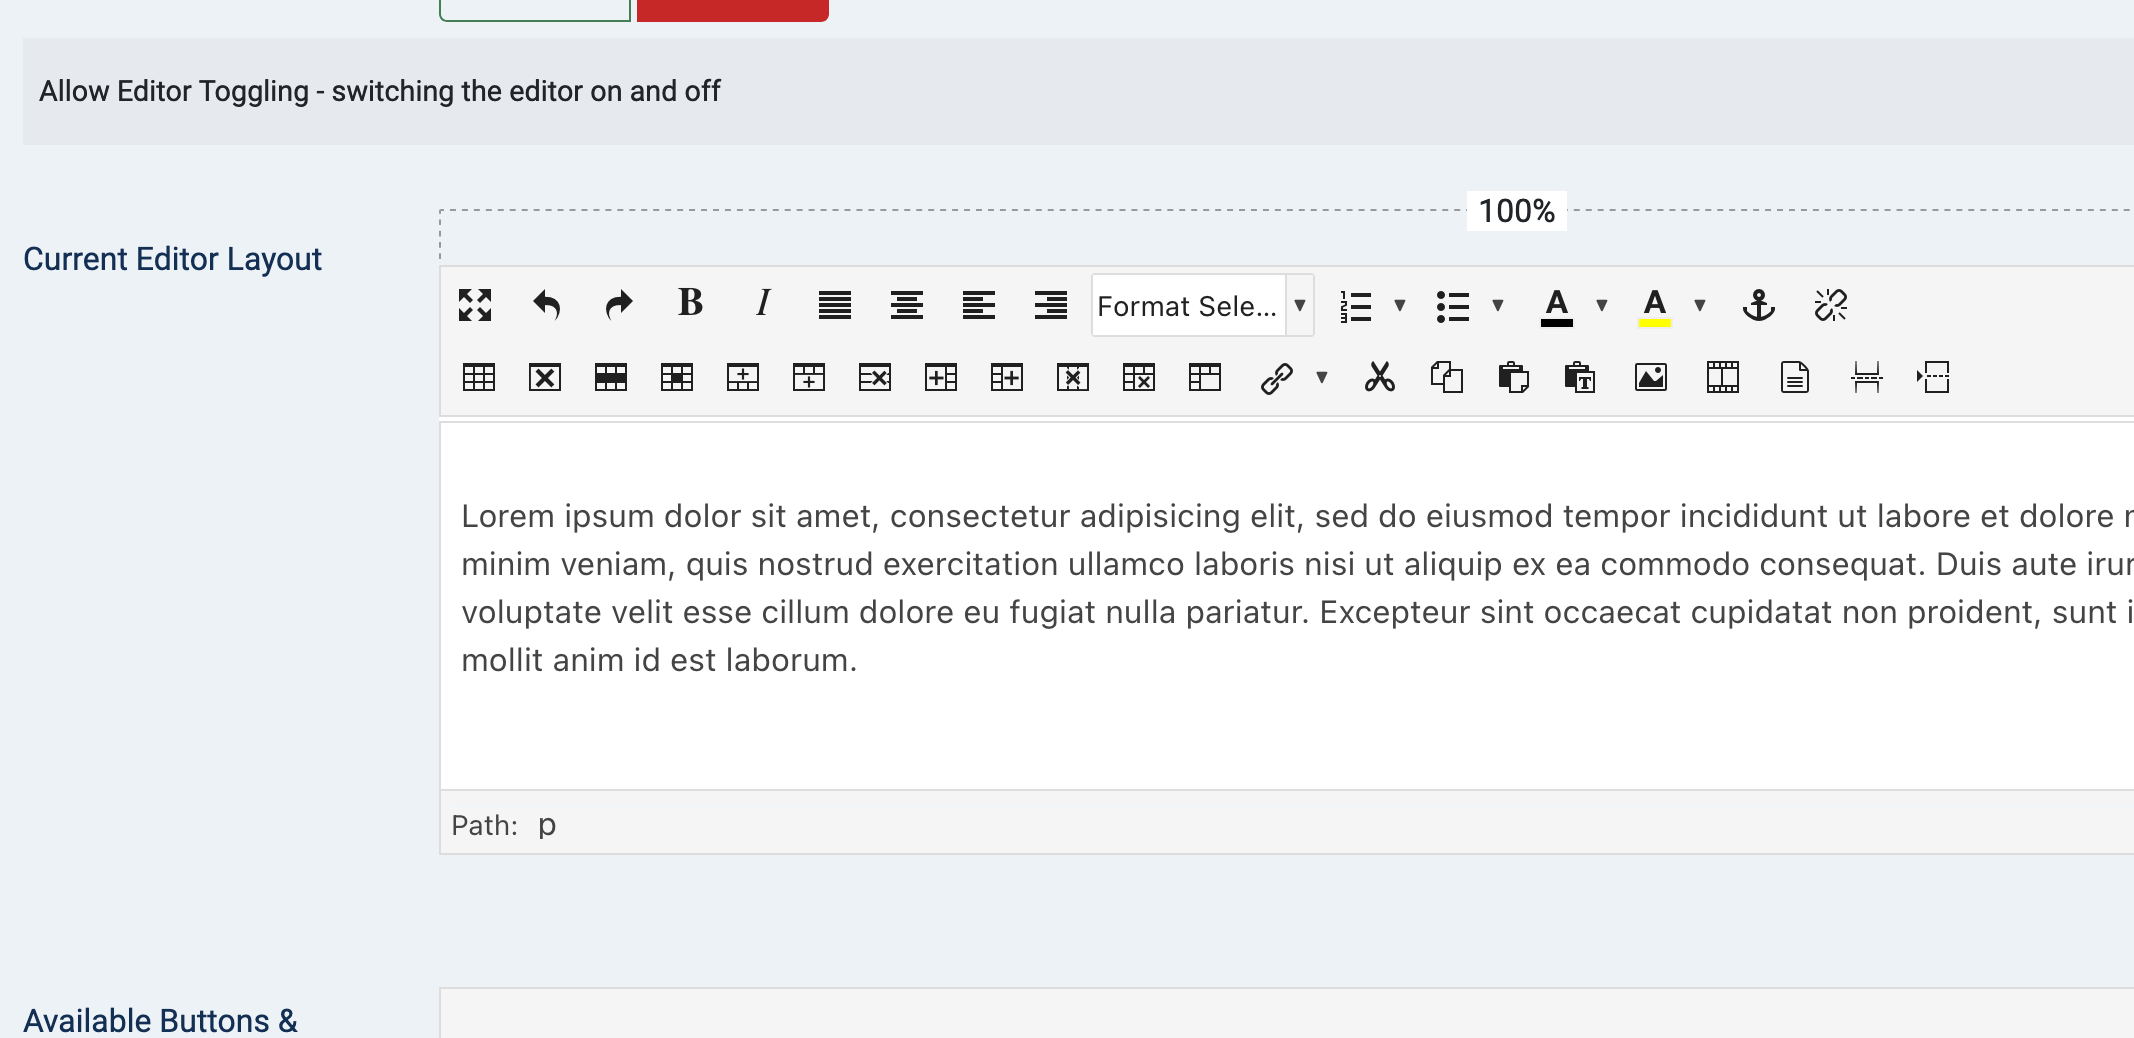The width and height of the screenshot is (2134, 1038).
Task: Undo the last editor action
Action: 547,306
